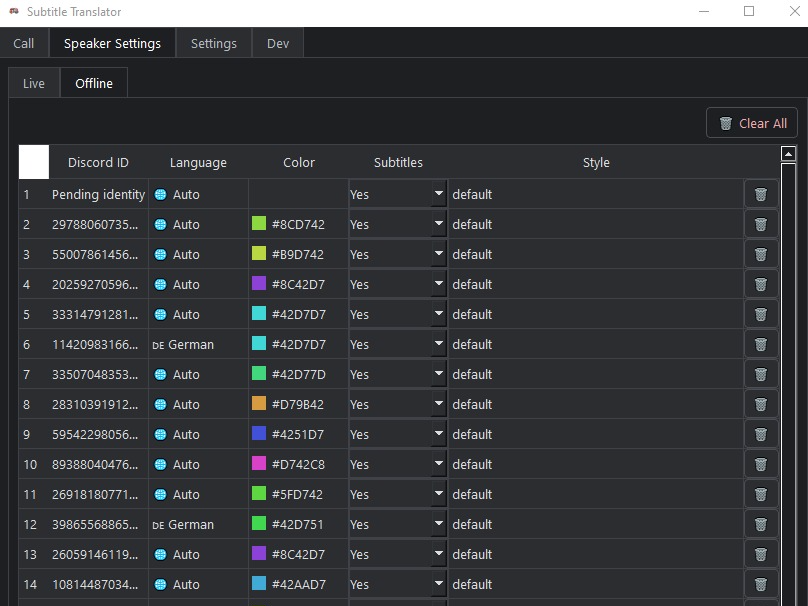Delete speaker 33314791281 using trash icon
The image size is (808, 606).
[x=761, y=314]
